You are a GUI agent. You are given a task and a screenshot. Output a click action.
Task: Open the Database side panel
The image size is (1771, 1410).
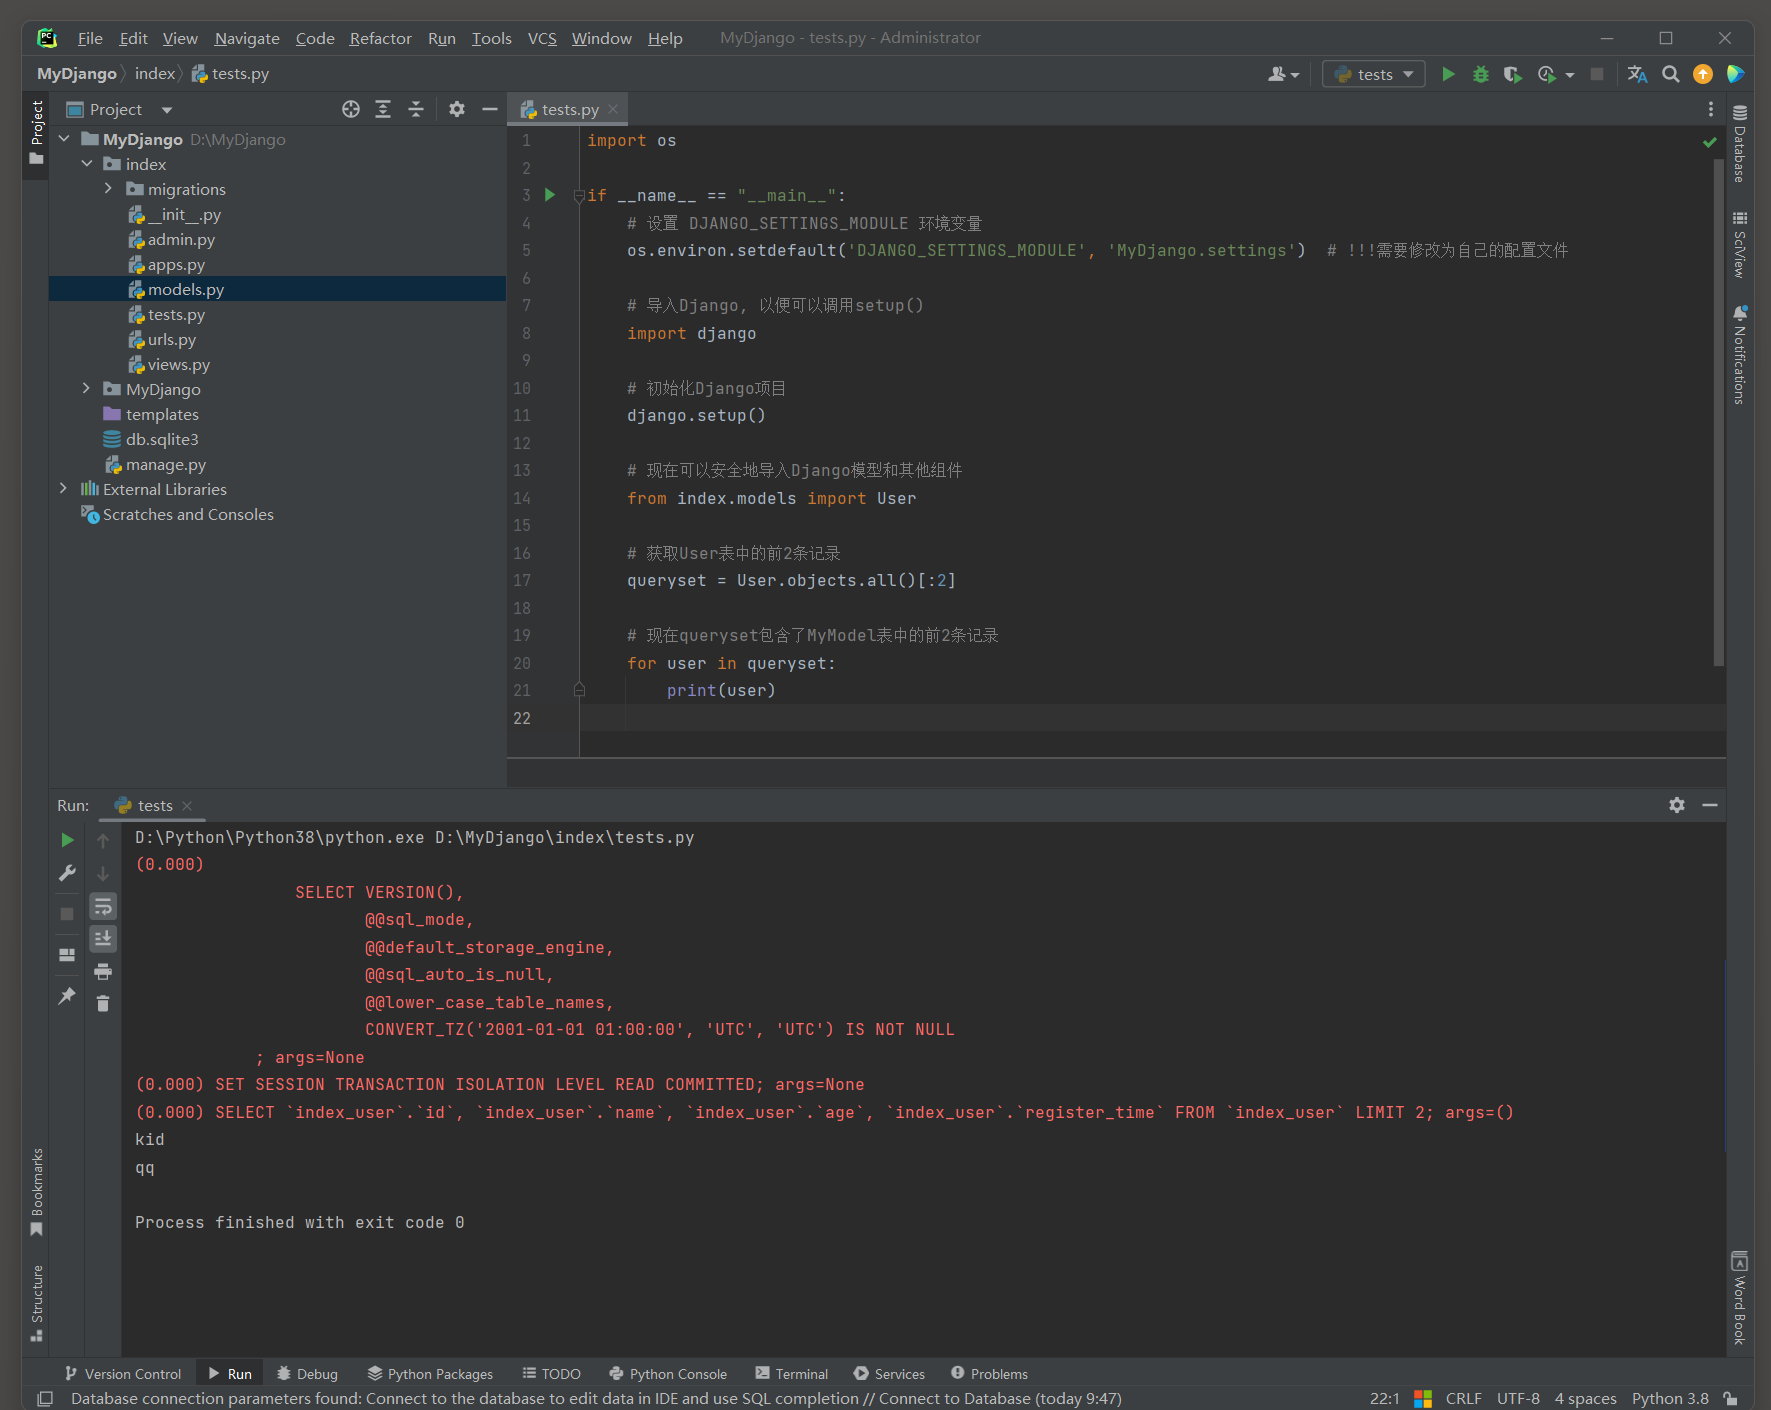coord(1740,143)
